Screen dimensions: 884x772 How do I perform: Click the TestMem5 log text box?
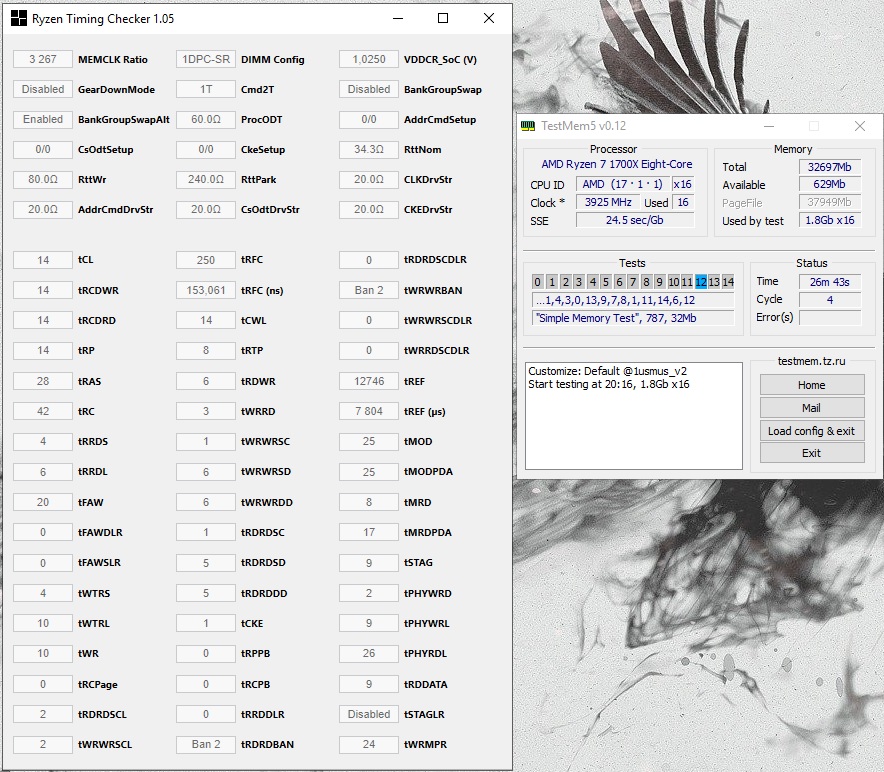[634, 416]
